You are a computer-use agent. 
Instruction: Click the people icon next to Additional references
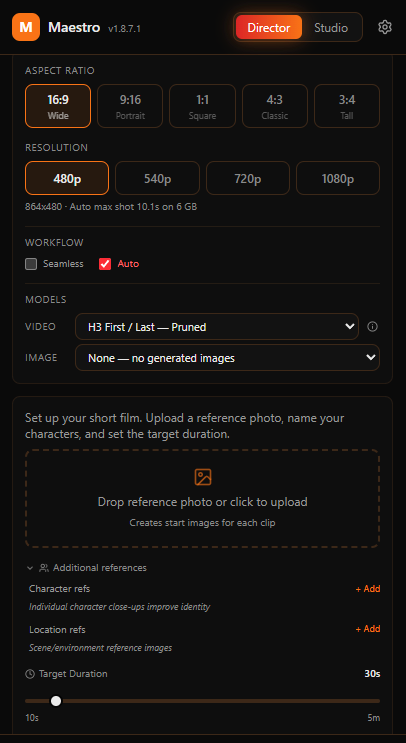(x=44, y=568)
